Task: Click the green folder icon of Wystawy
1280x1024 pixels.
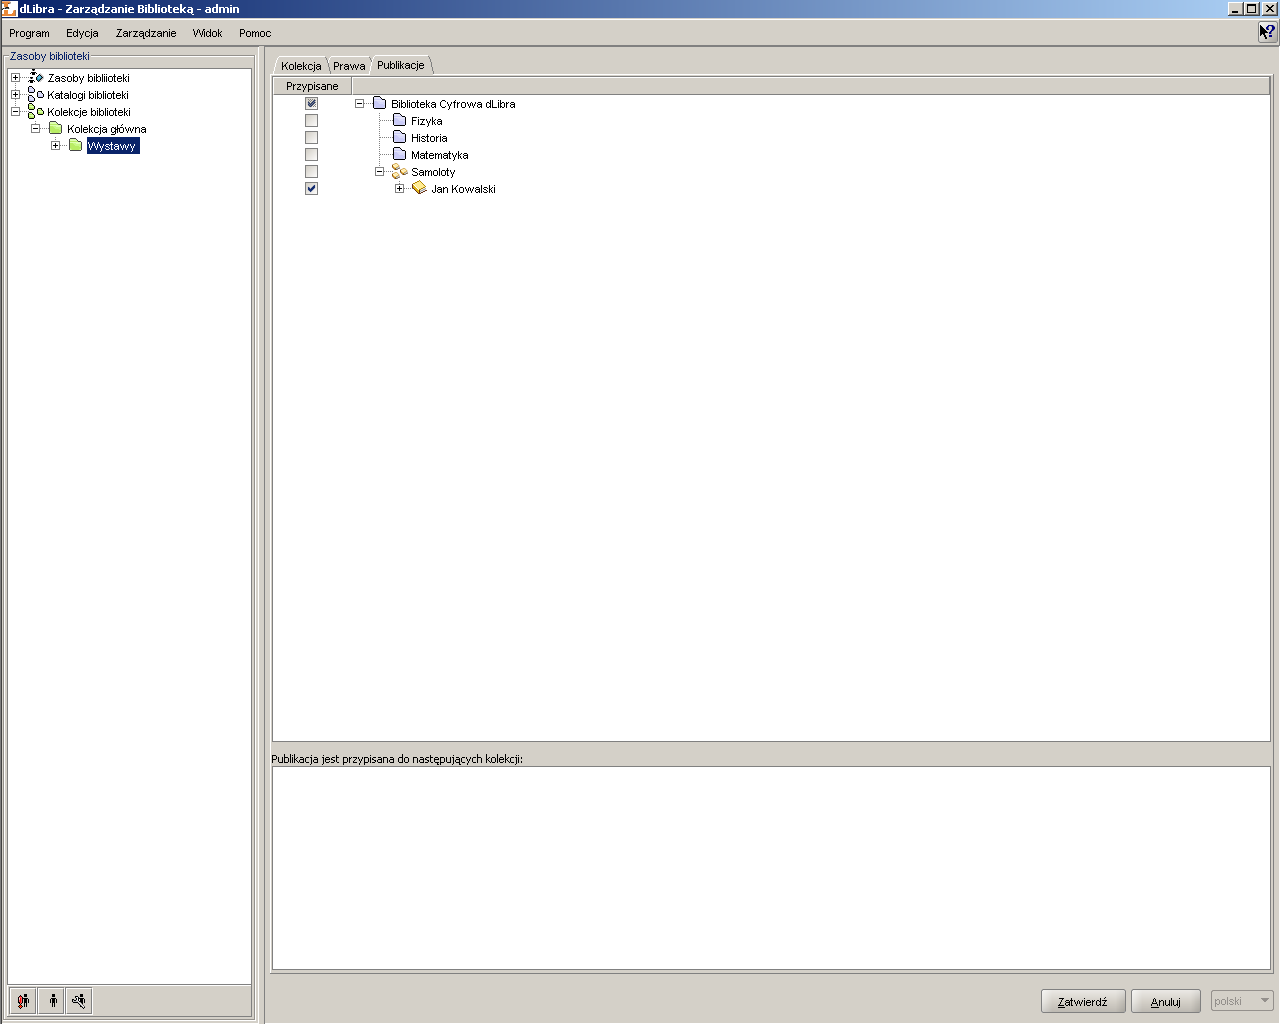Action: coord(75,146)
